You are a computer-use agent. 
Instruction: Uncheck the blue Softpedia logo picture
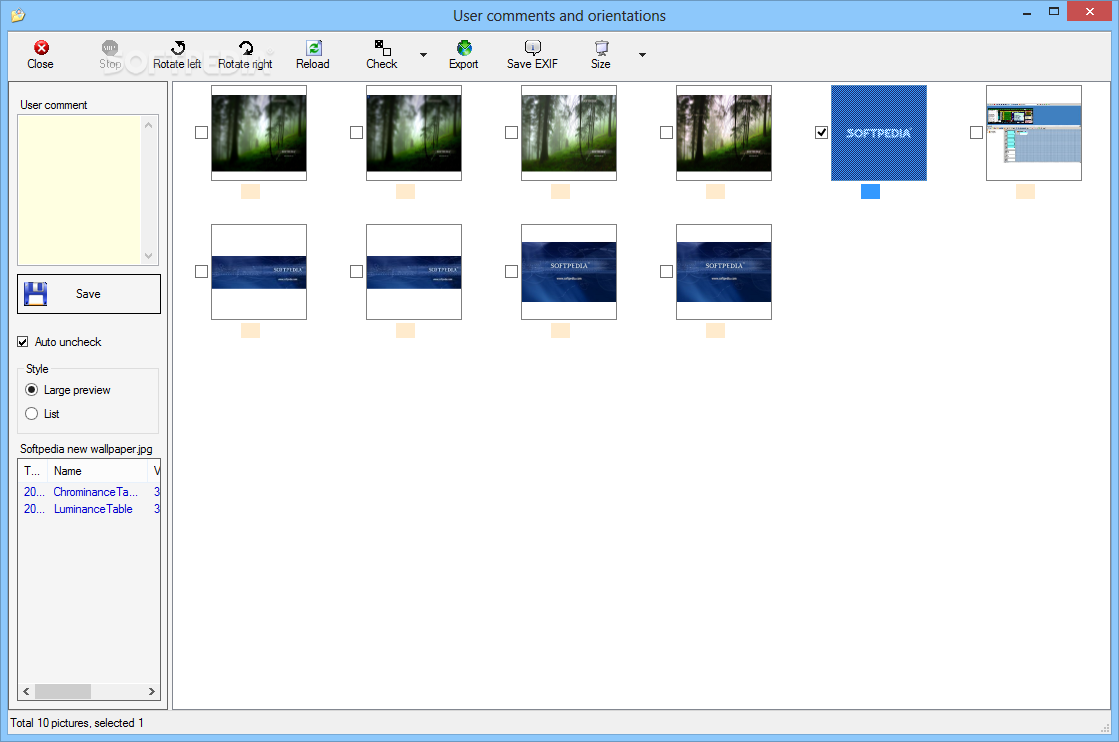(821, 133)
